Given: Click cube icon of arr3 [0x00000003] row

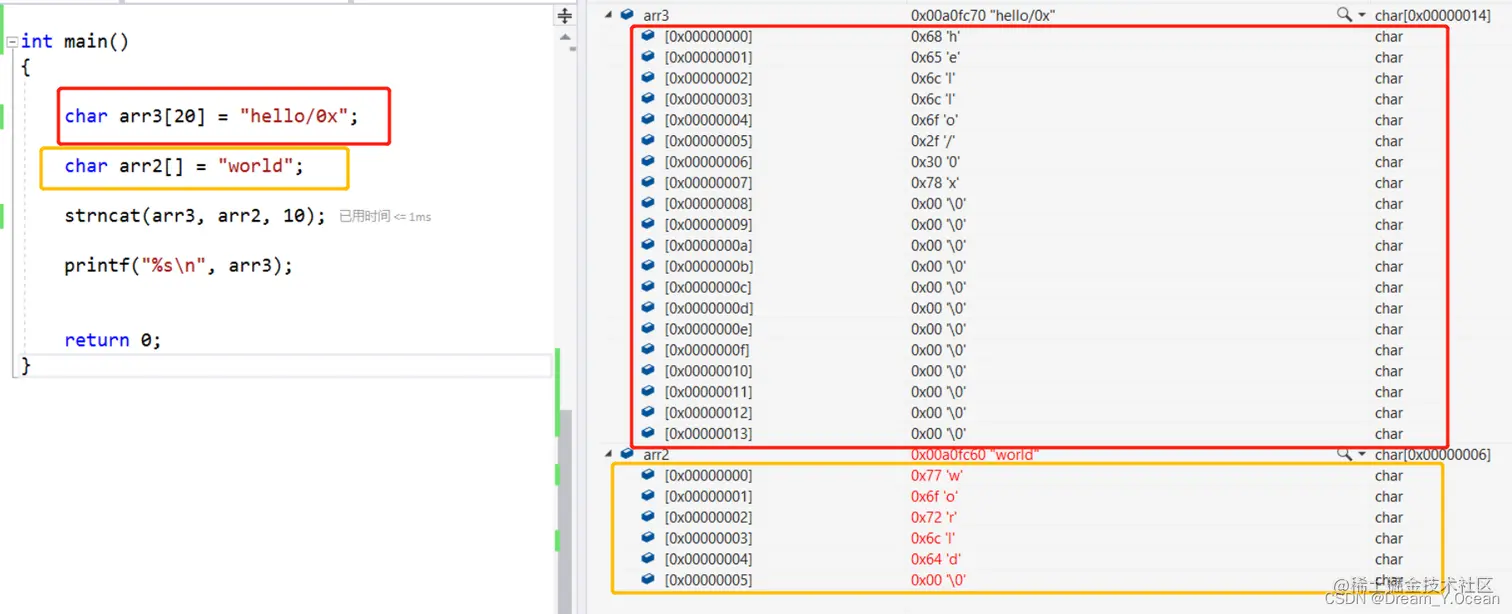Looking at the screenshot, I should [x=648, y=99].
